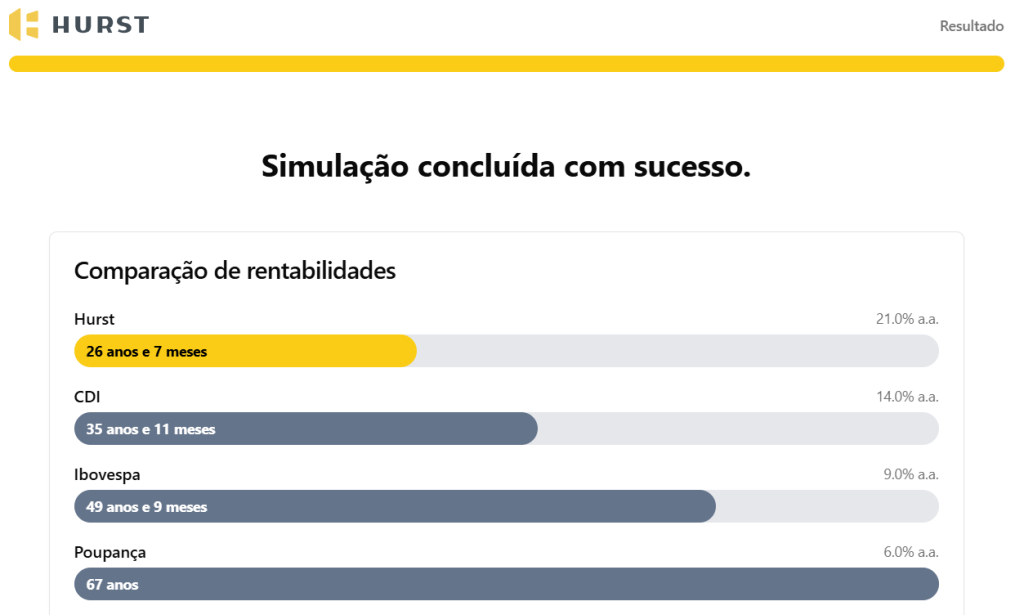Click the Ibovespa row label
Viewport: 1024px width, 615px height.
pyautogui.click(x=107, y=475)
